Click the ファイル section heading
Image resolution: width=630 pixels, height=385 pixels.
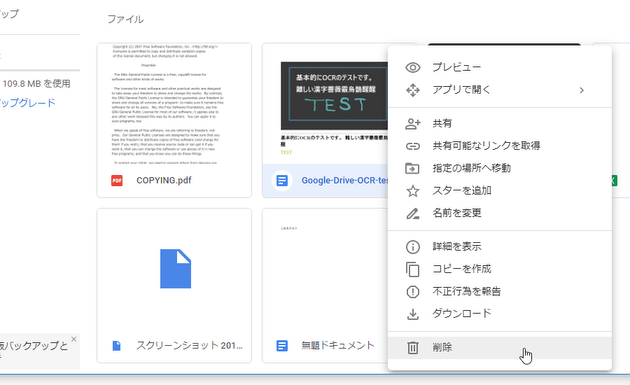tap(125, 19)
